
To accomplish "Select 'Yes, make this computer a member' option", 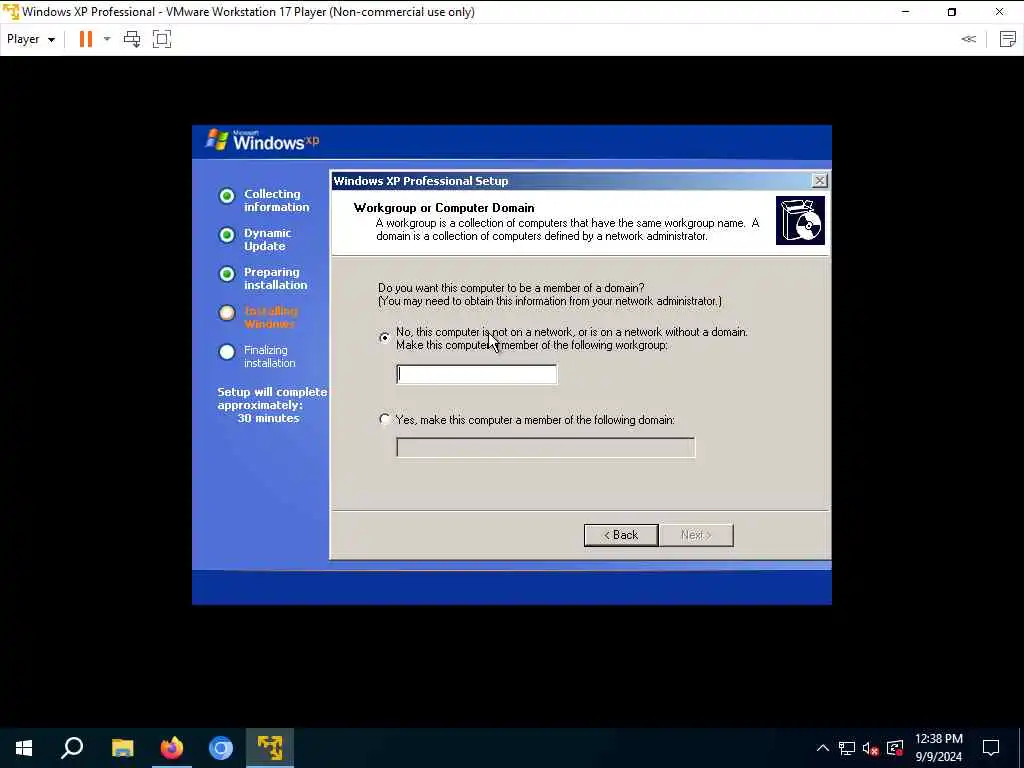I will [385, 419].
